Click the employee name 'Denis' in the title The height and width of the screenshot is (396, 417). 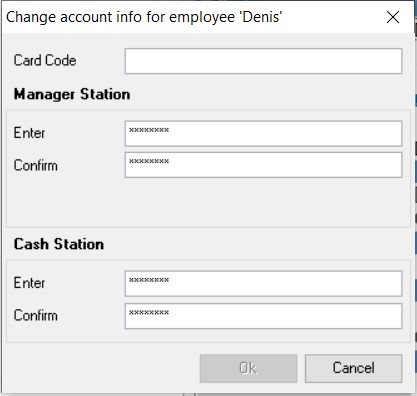[262, 17]
